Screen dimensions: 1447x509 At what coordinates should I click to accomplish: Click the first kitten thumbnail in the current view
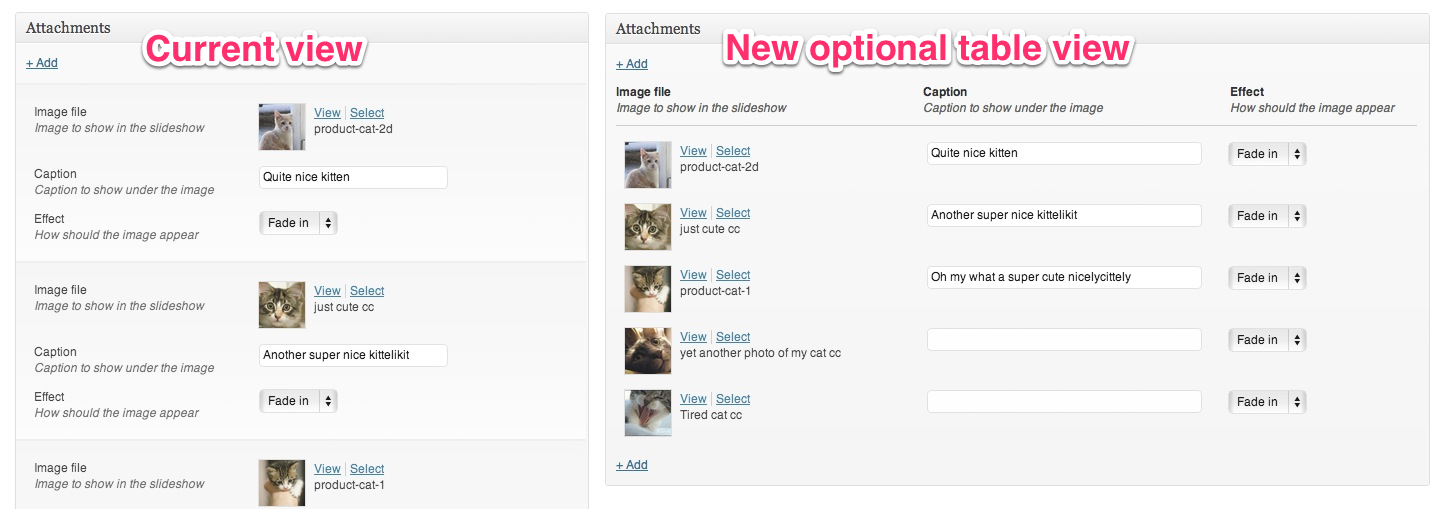point(282,127)
